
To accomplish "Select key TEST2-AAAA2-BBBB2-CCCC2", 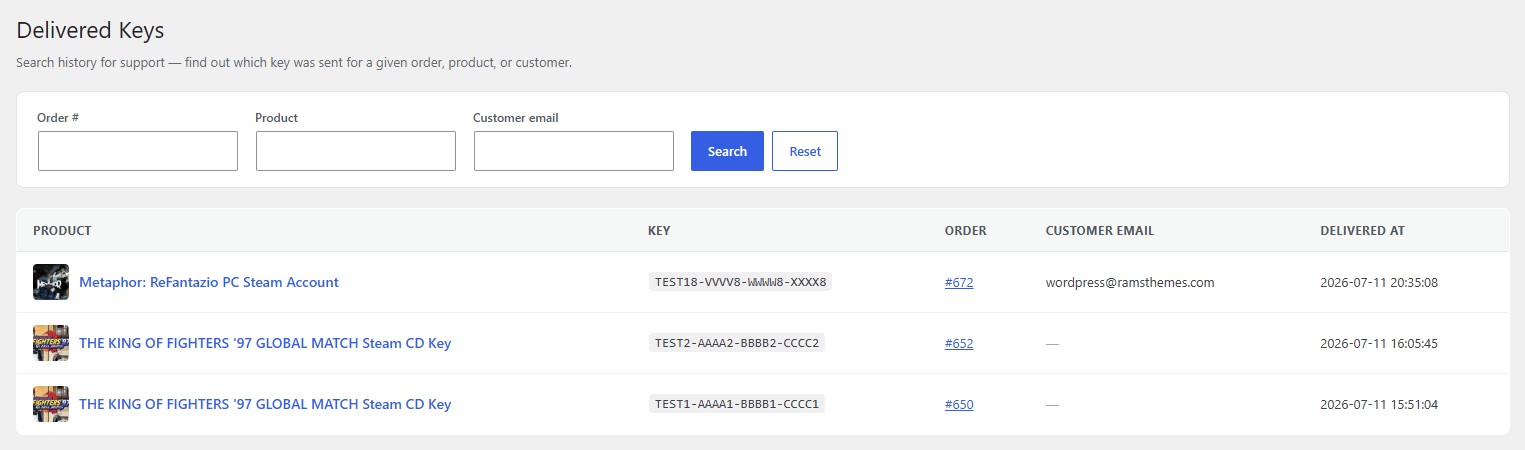I will click(736, 343).
